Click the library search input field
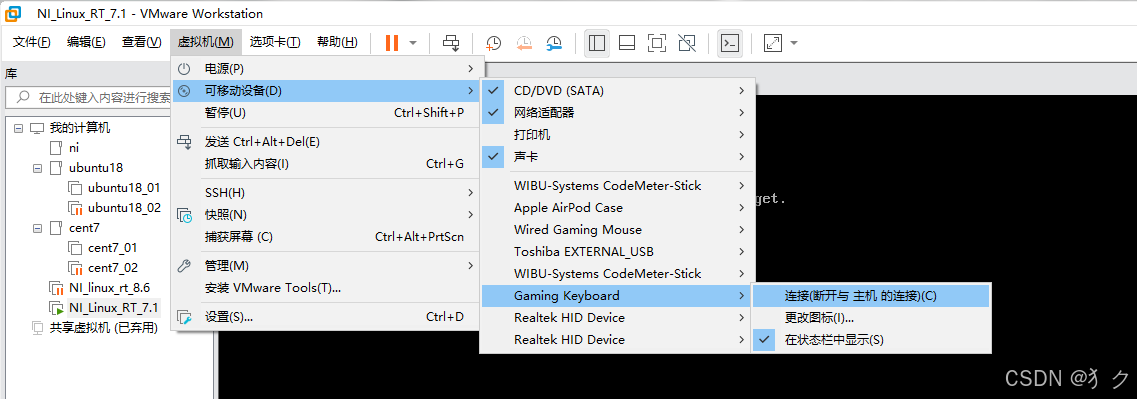The image size is (1137, 399). point(89,97)
